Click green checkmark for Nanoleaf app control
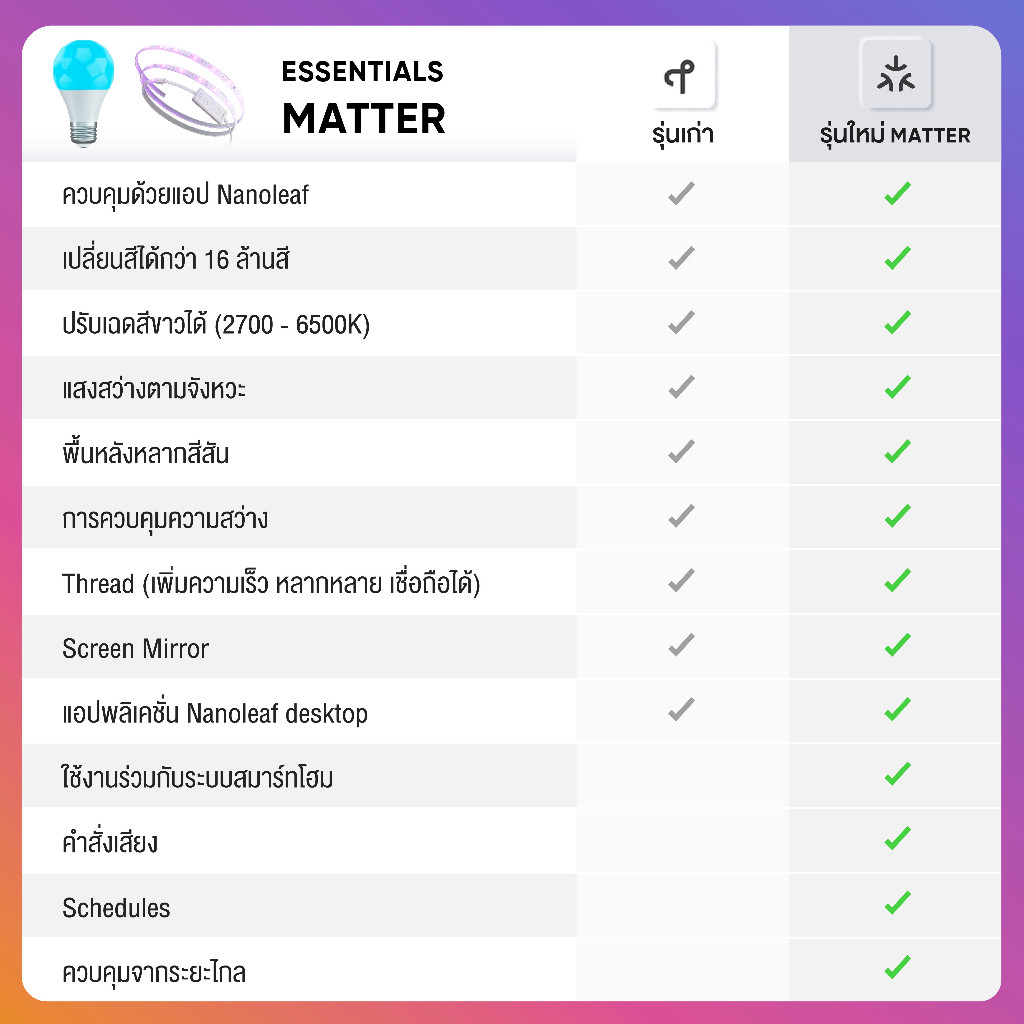The width and height of the screenshot is (1024, 1024). point(897,194)
